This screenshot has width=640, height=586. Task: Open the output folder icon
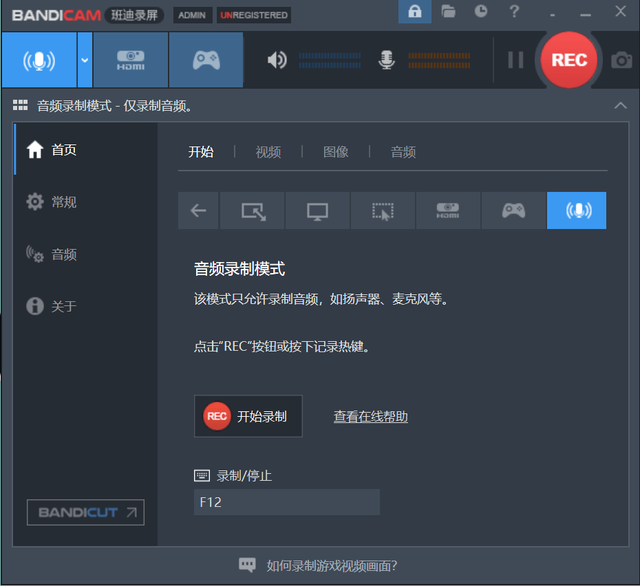[448, 11]
